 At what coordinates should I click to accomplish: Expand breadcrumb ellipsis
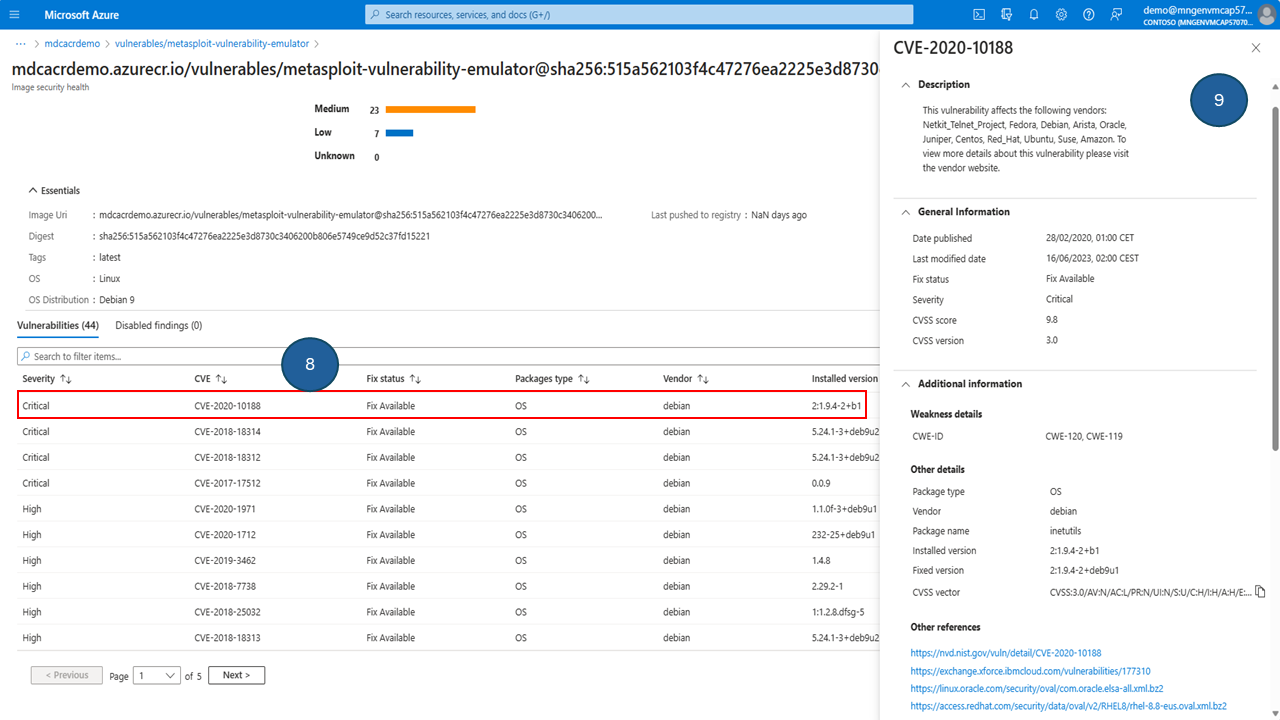(x=21, y=44)
